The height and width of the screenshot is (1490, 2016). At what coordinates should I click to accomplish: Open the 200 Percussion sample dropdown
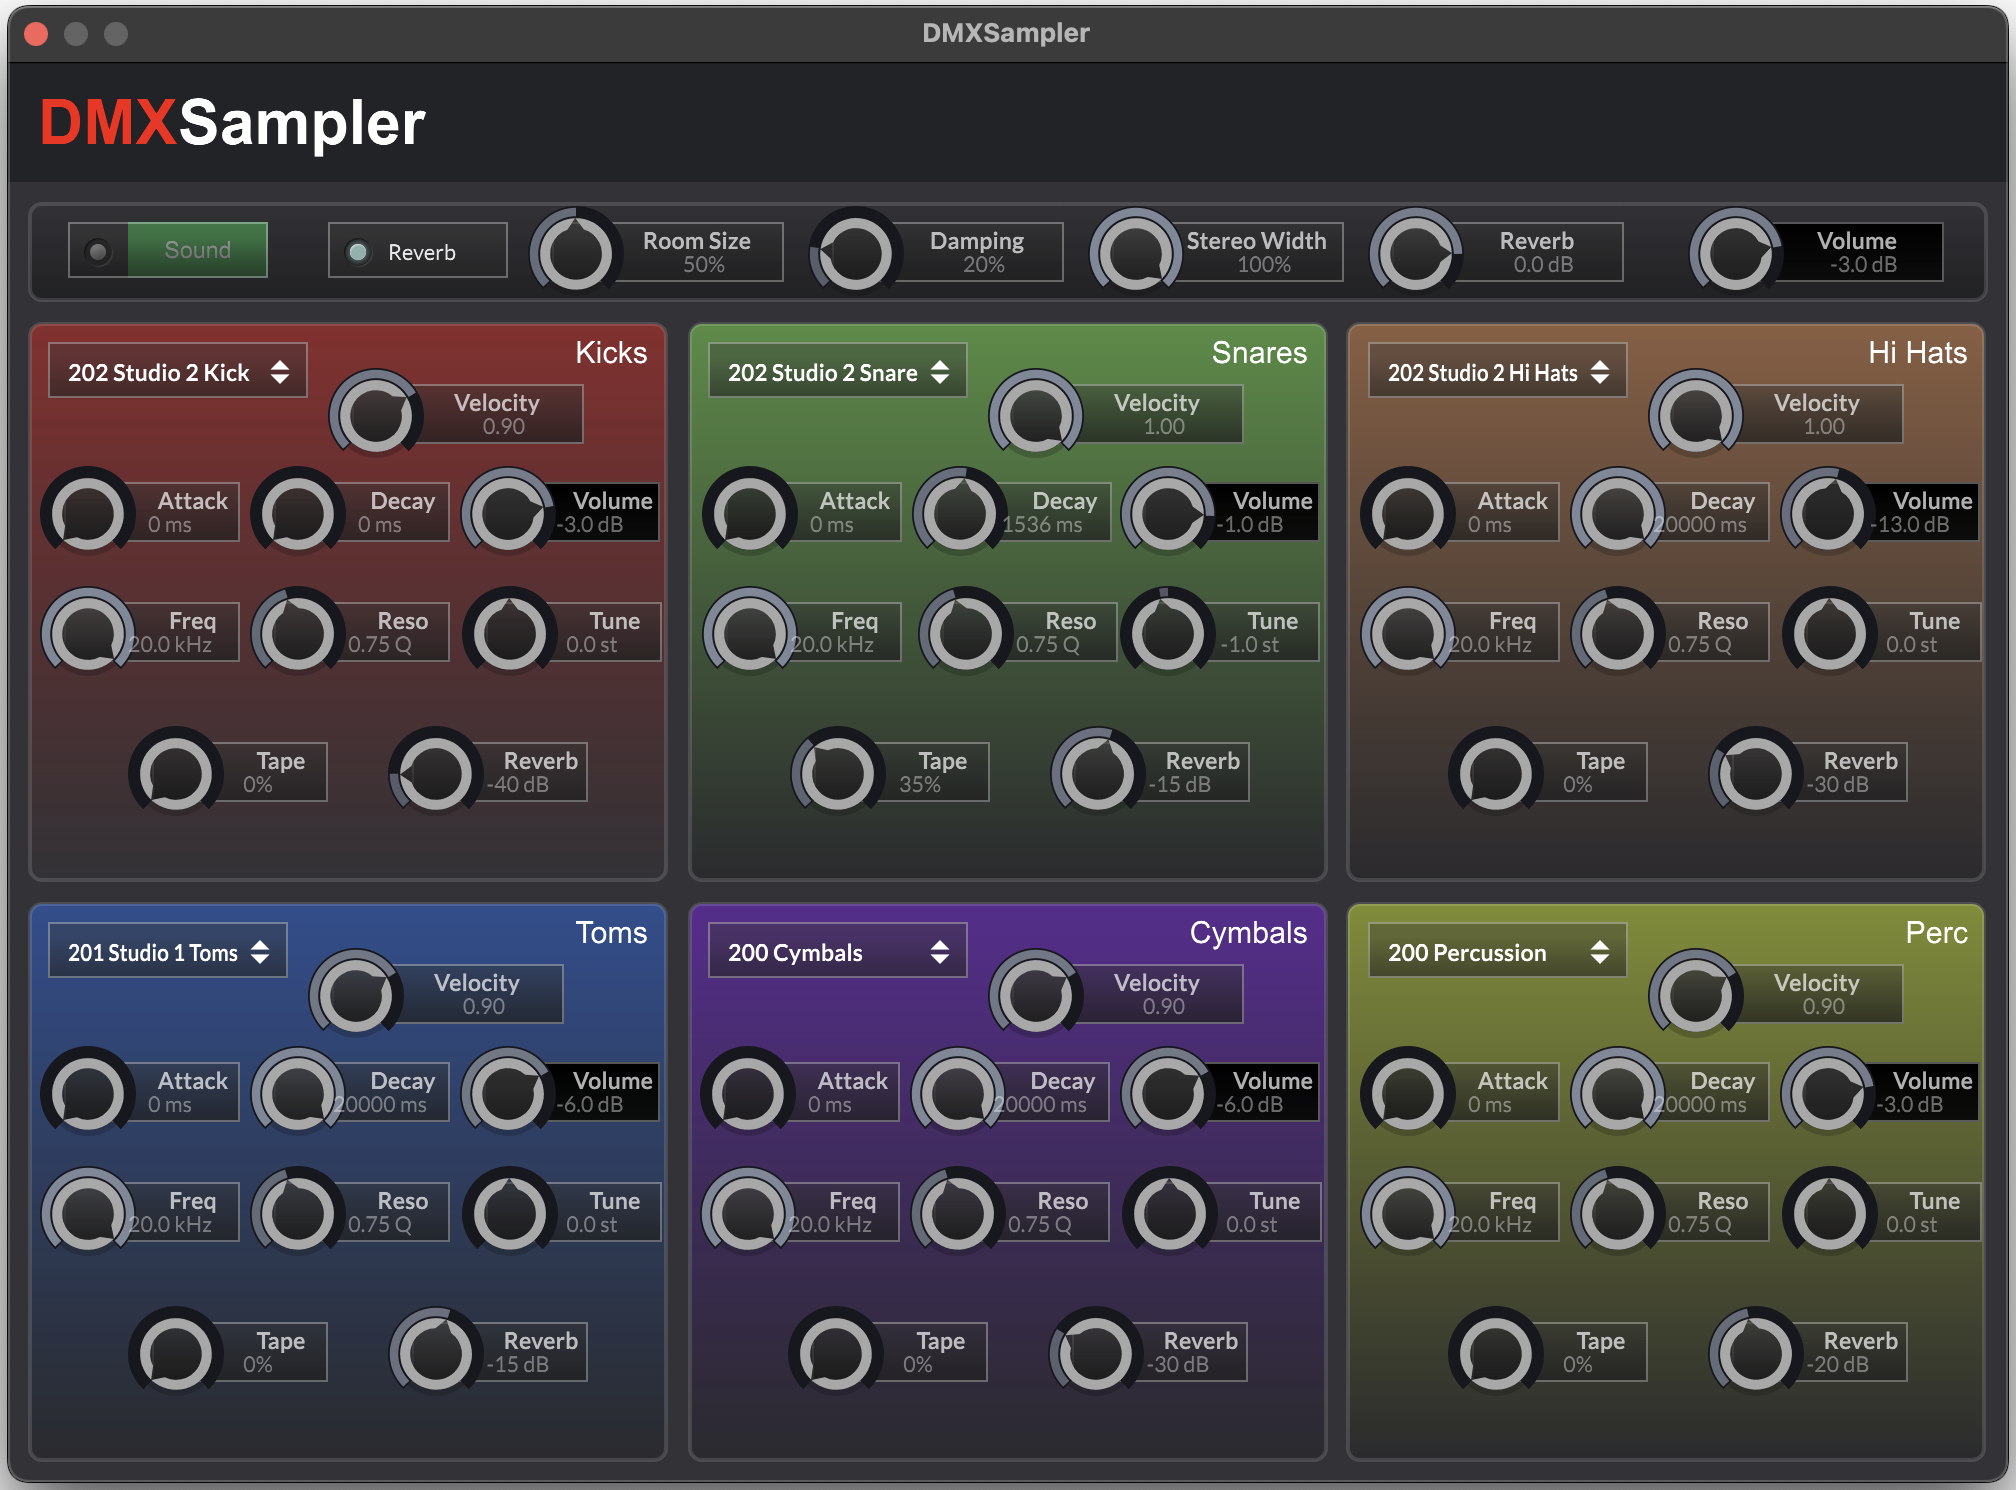click(1498, 951)
